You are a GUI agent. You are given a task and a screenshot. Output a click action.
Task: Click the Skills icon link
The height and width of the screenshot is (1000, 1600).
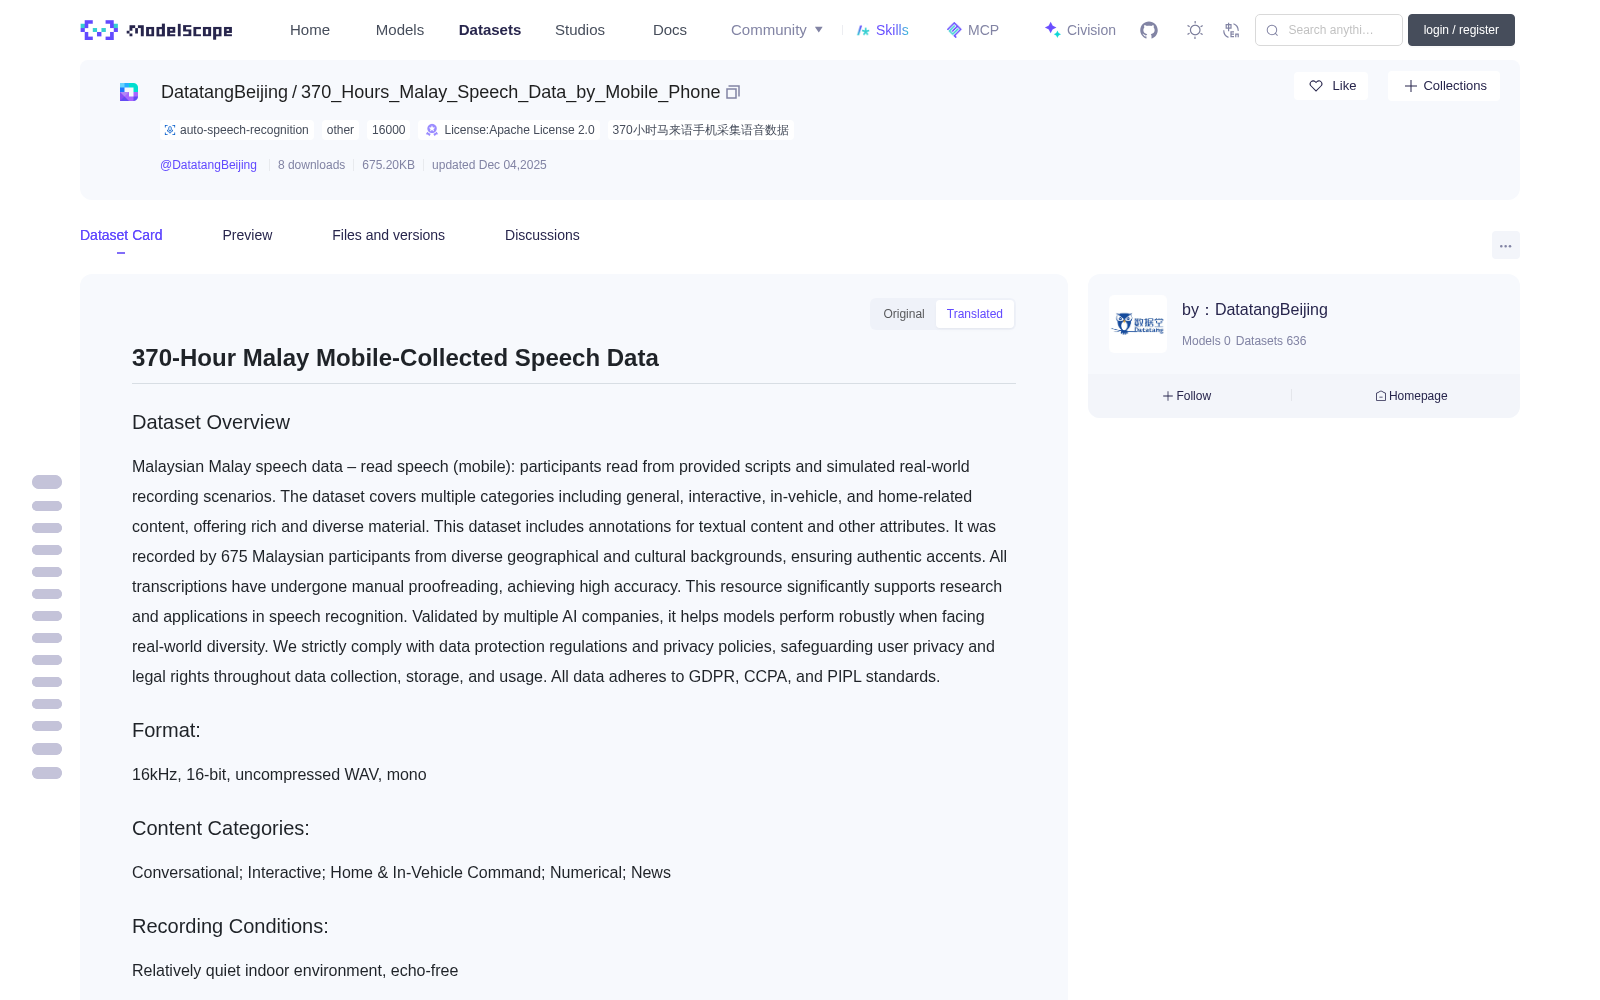(x=882, y=30)
